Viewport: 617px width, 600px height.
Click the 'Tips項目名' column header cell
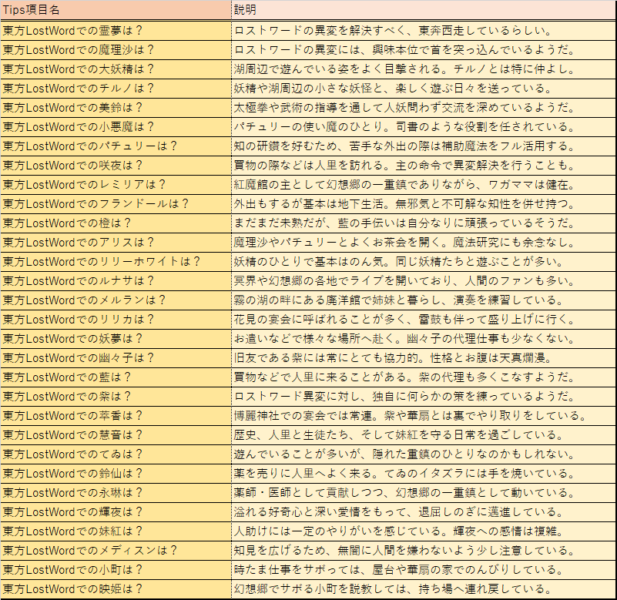pyautogui.click(x=115, y=12)
